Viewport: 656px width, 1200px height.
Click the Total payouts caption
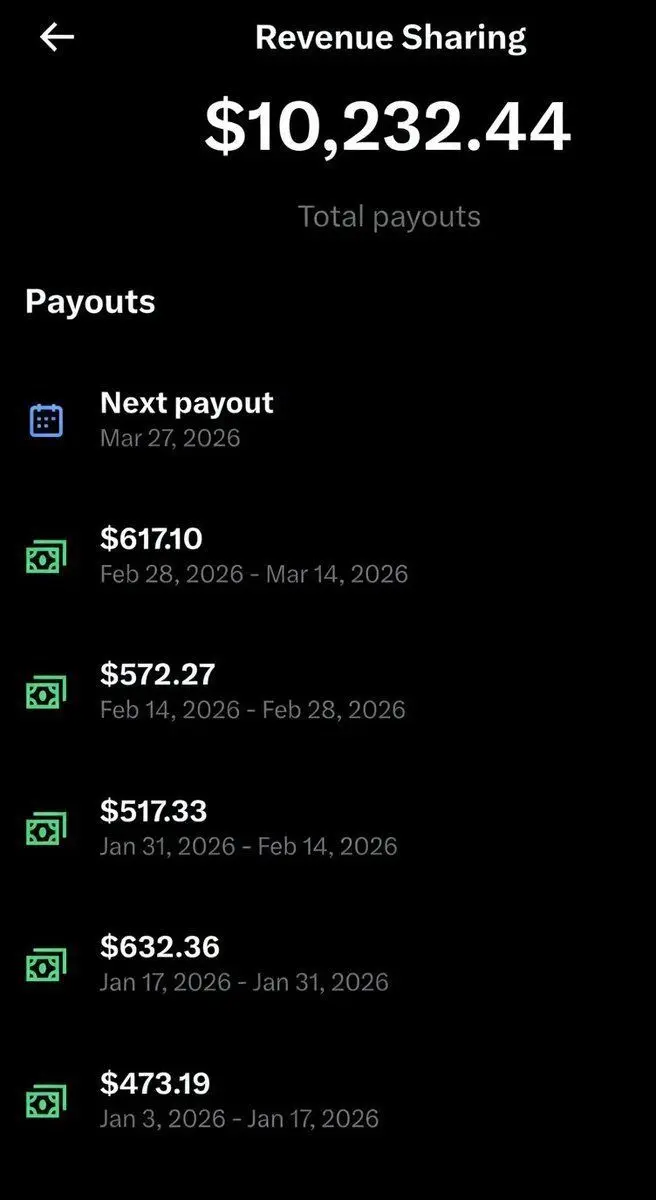pyautogui.click(x=389, y=217)
